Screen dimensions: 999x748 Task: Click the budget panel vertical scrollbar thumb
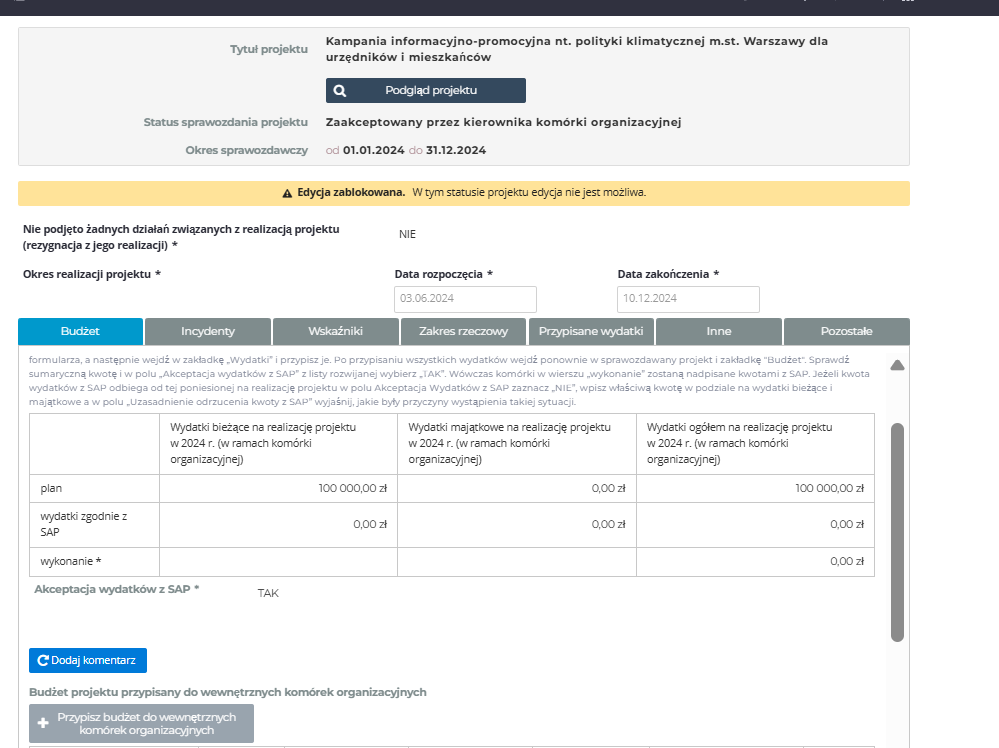pyautogui.click(x=897, y=530)
